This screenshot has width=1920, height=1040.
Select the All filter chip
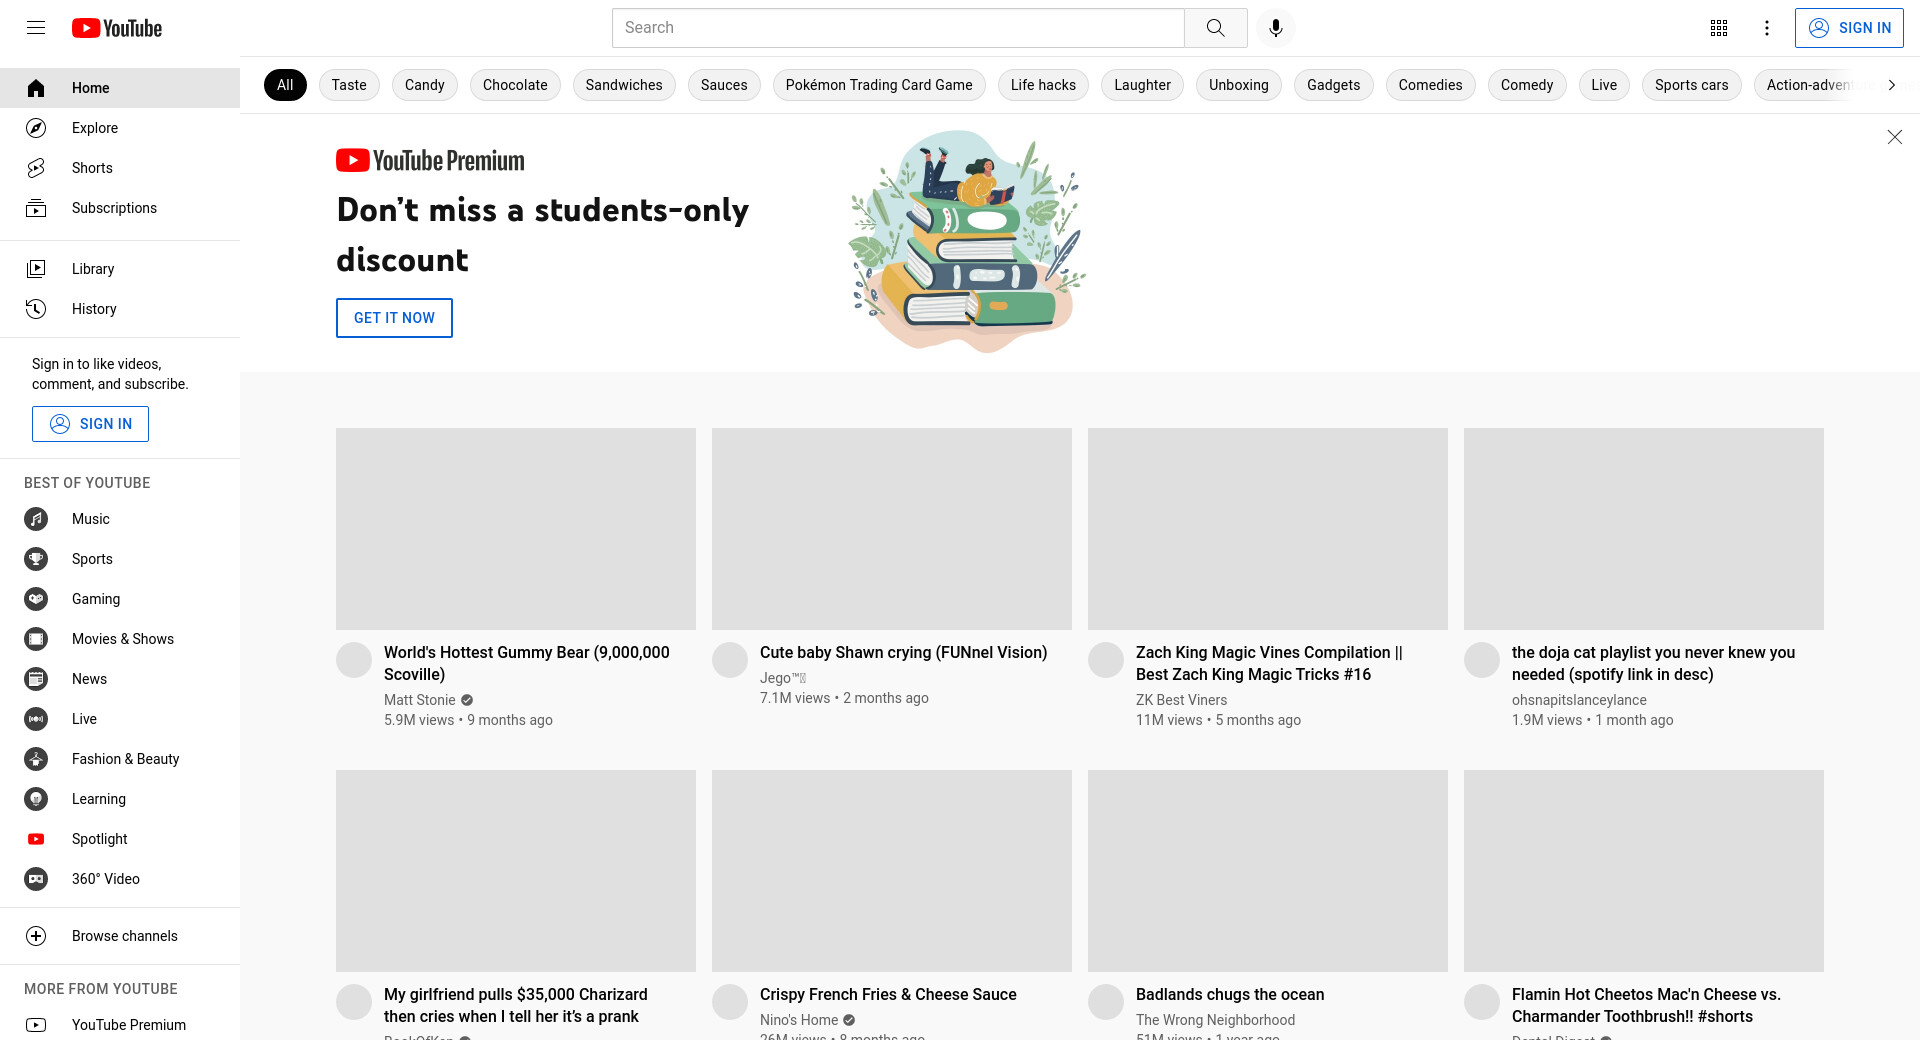285,85
